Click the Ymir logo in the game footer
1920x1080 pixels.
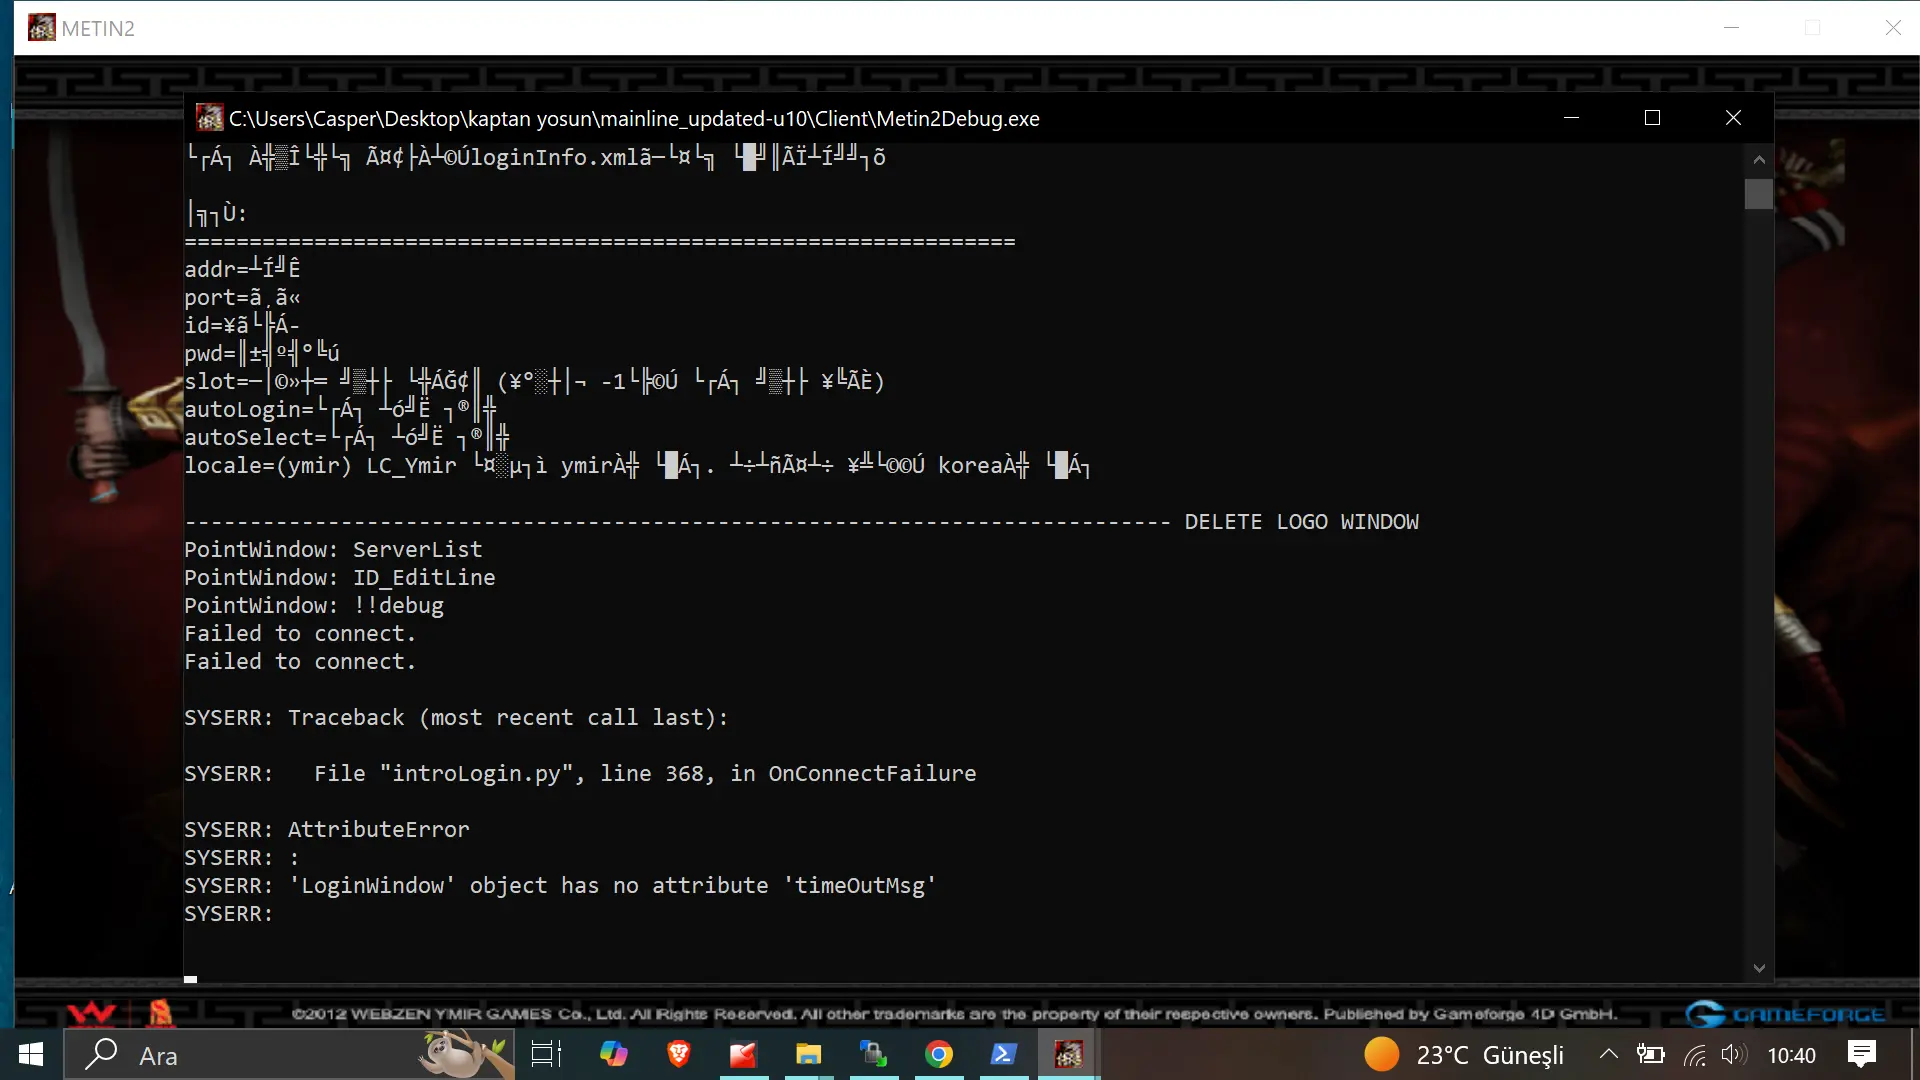[160, 1014]
